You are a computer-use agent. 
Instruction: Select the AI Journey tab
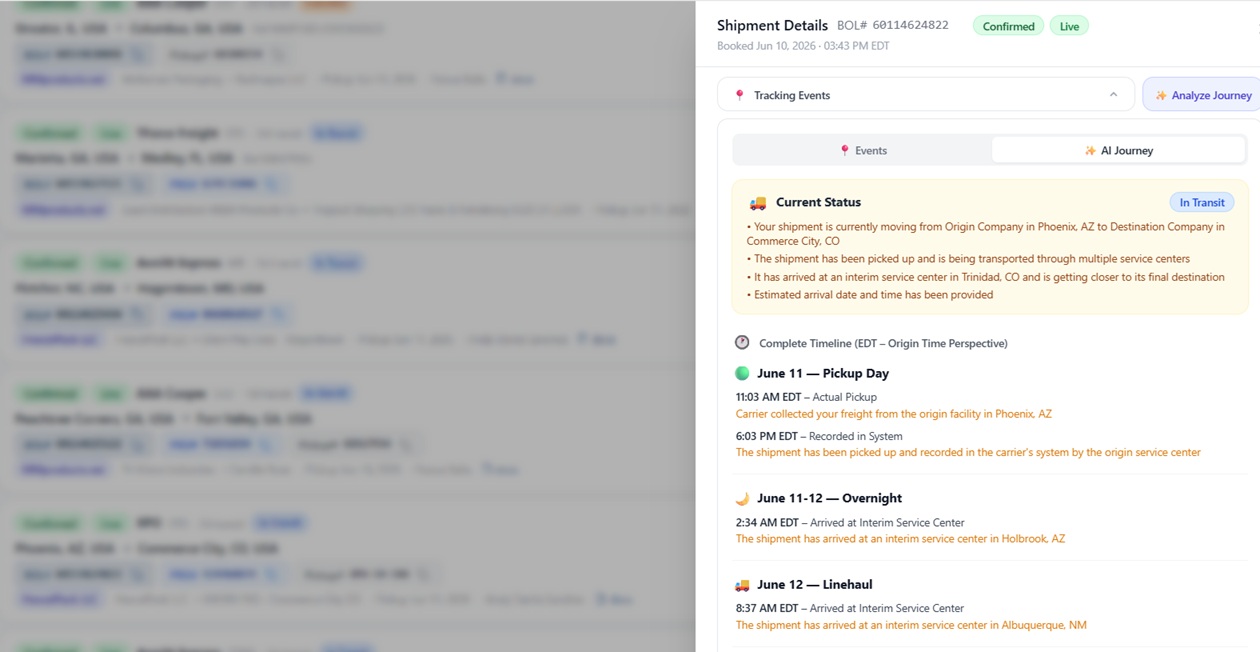click(1118, 150)
